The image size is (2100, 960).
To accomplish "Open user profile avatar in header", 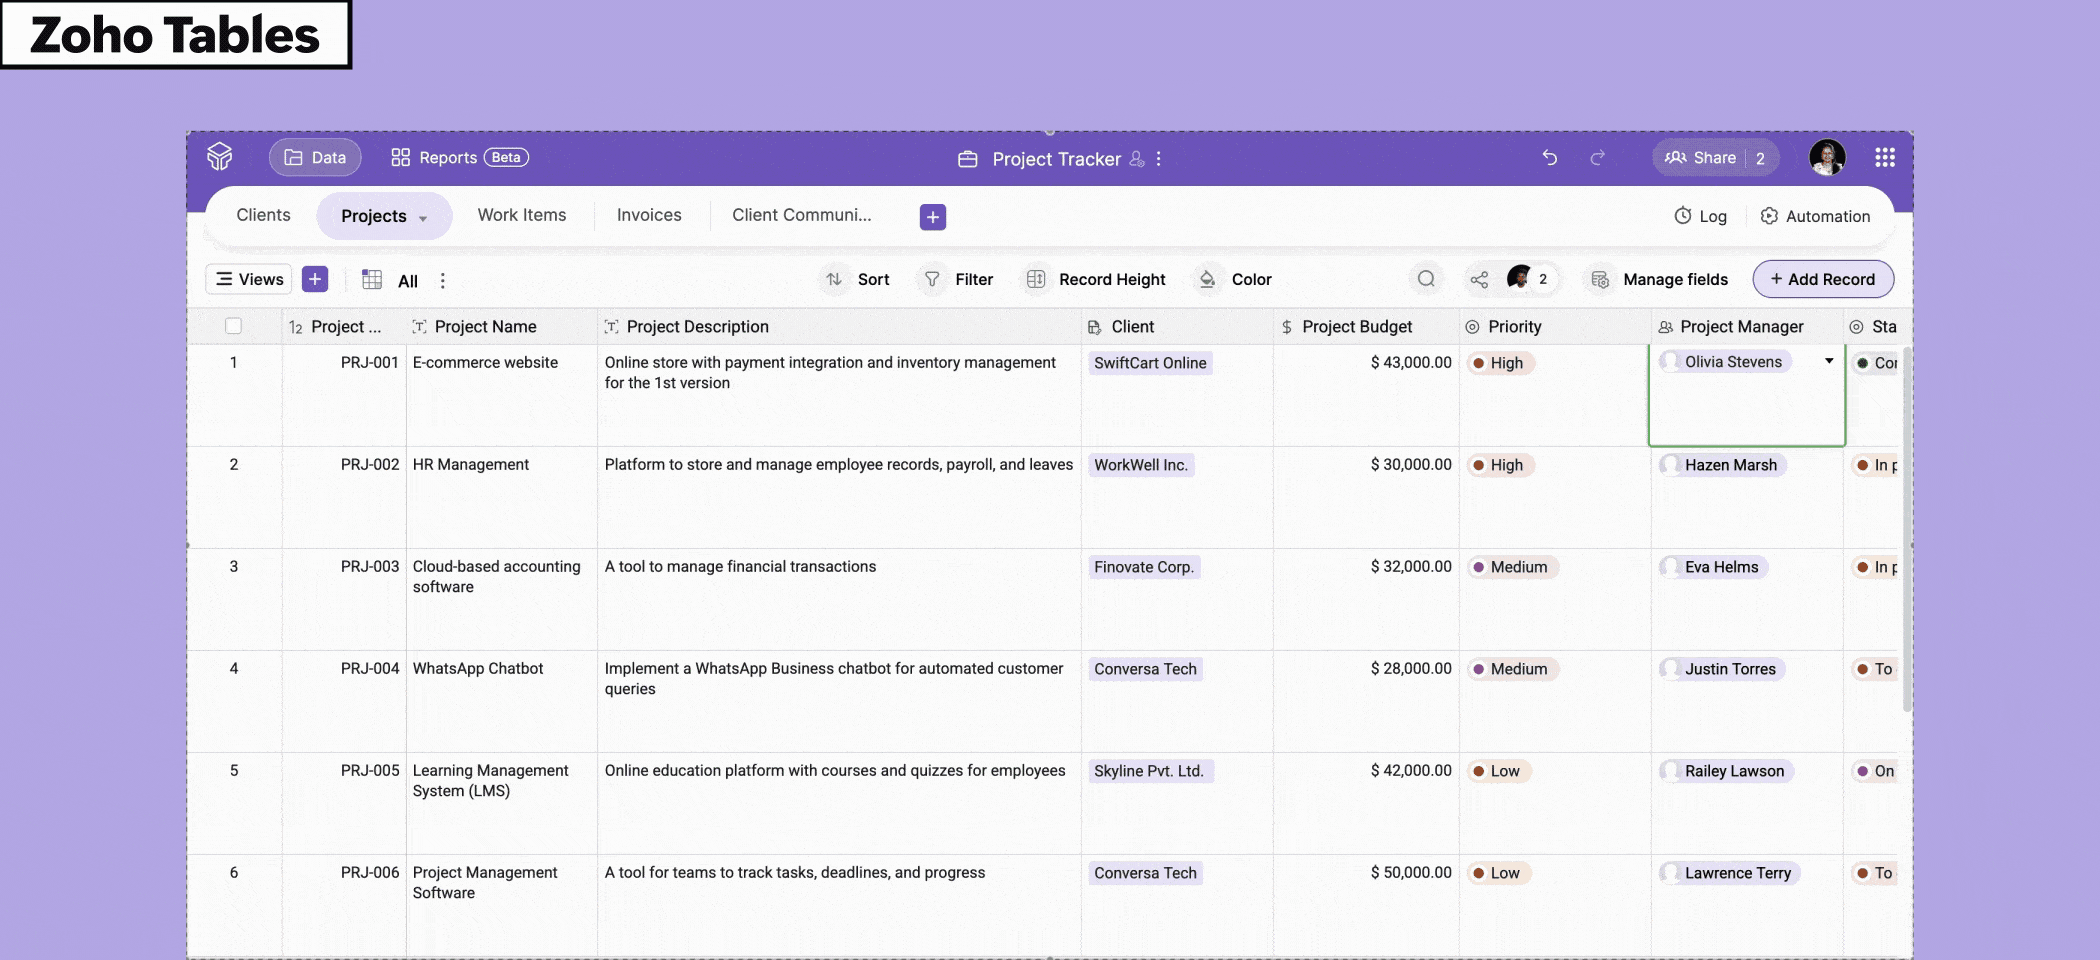I will pyautogui.click(x=1827, y=157).
